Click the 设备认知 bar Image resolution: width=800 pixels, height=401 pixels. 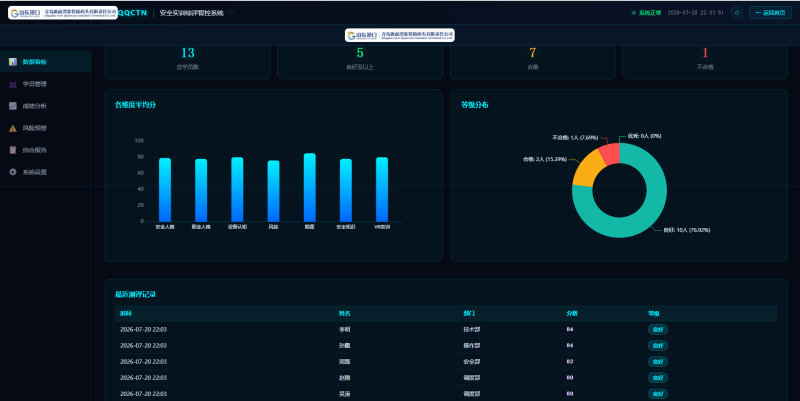click(237, 189)
